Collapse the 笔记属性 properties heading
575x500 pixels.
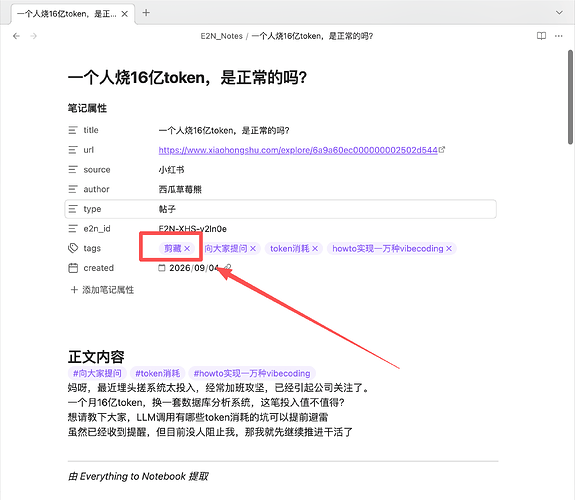(x=87, y=108)
